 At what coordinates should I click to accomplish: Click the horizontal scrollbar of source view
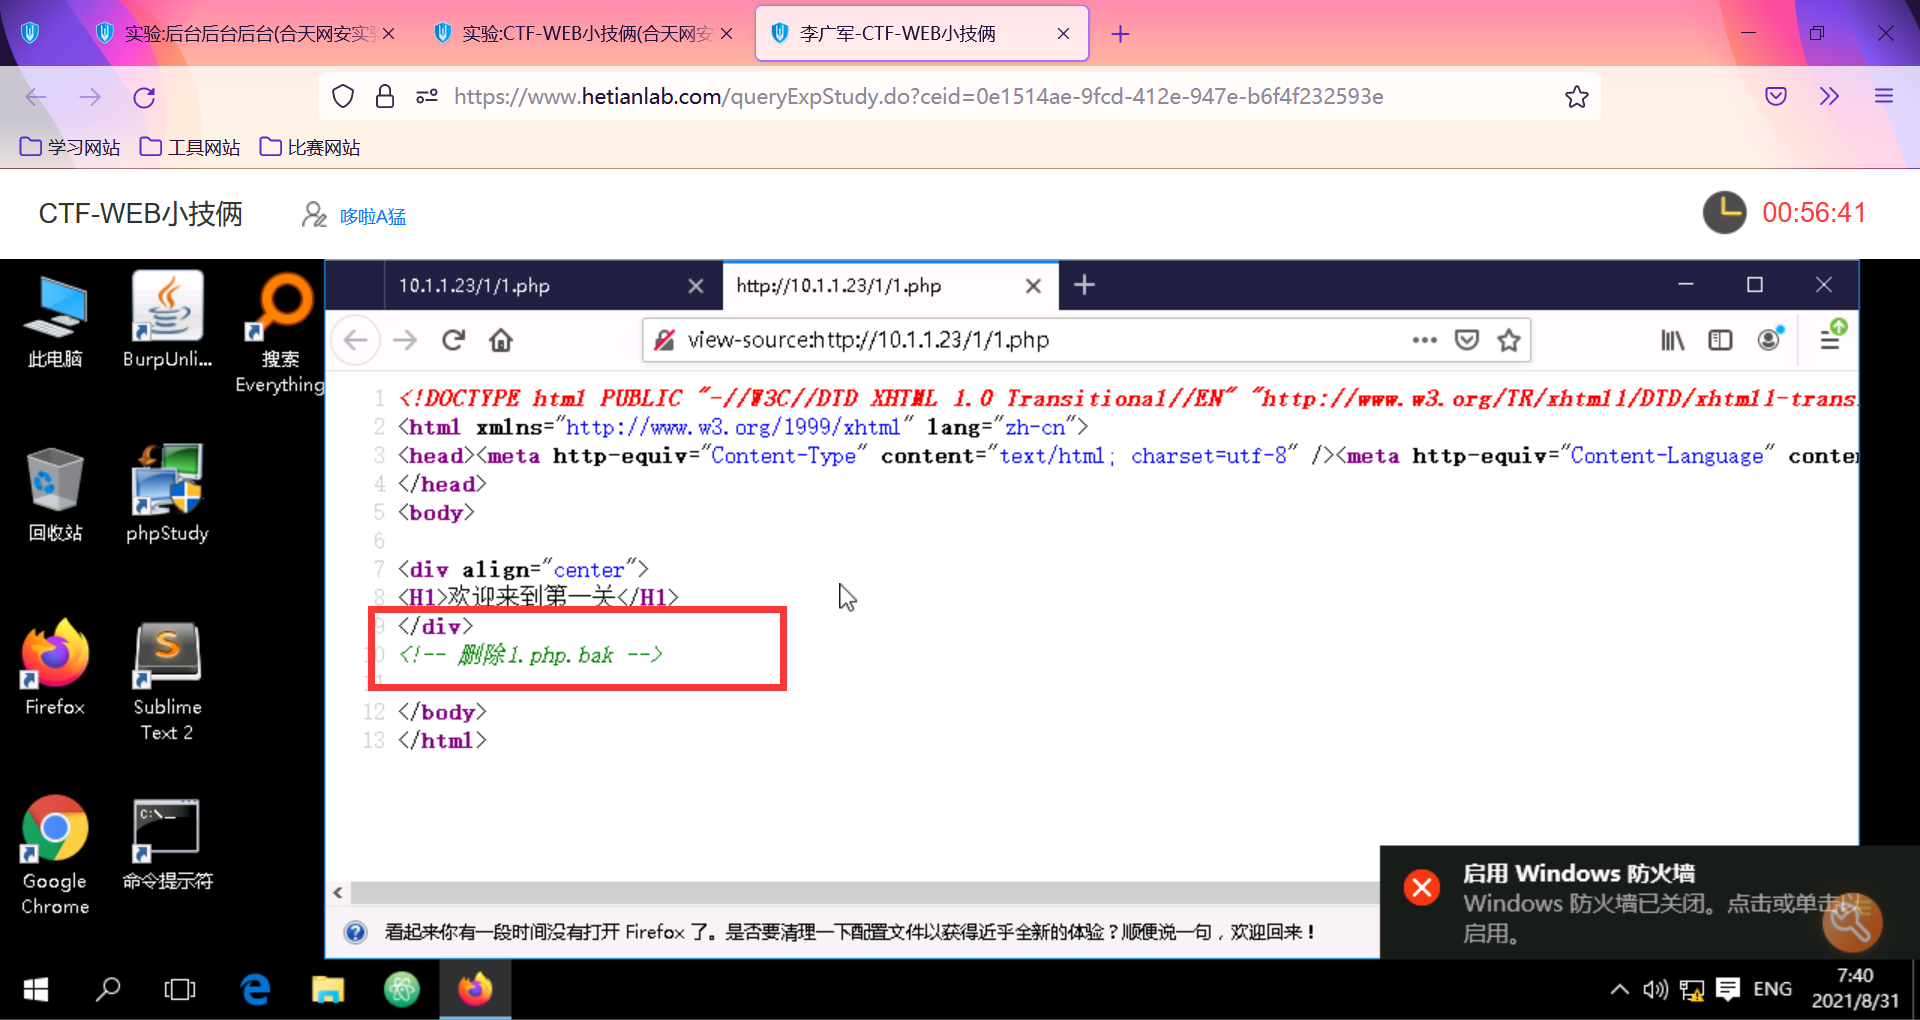click(865, 892)
